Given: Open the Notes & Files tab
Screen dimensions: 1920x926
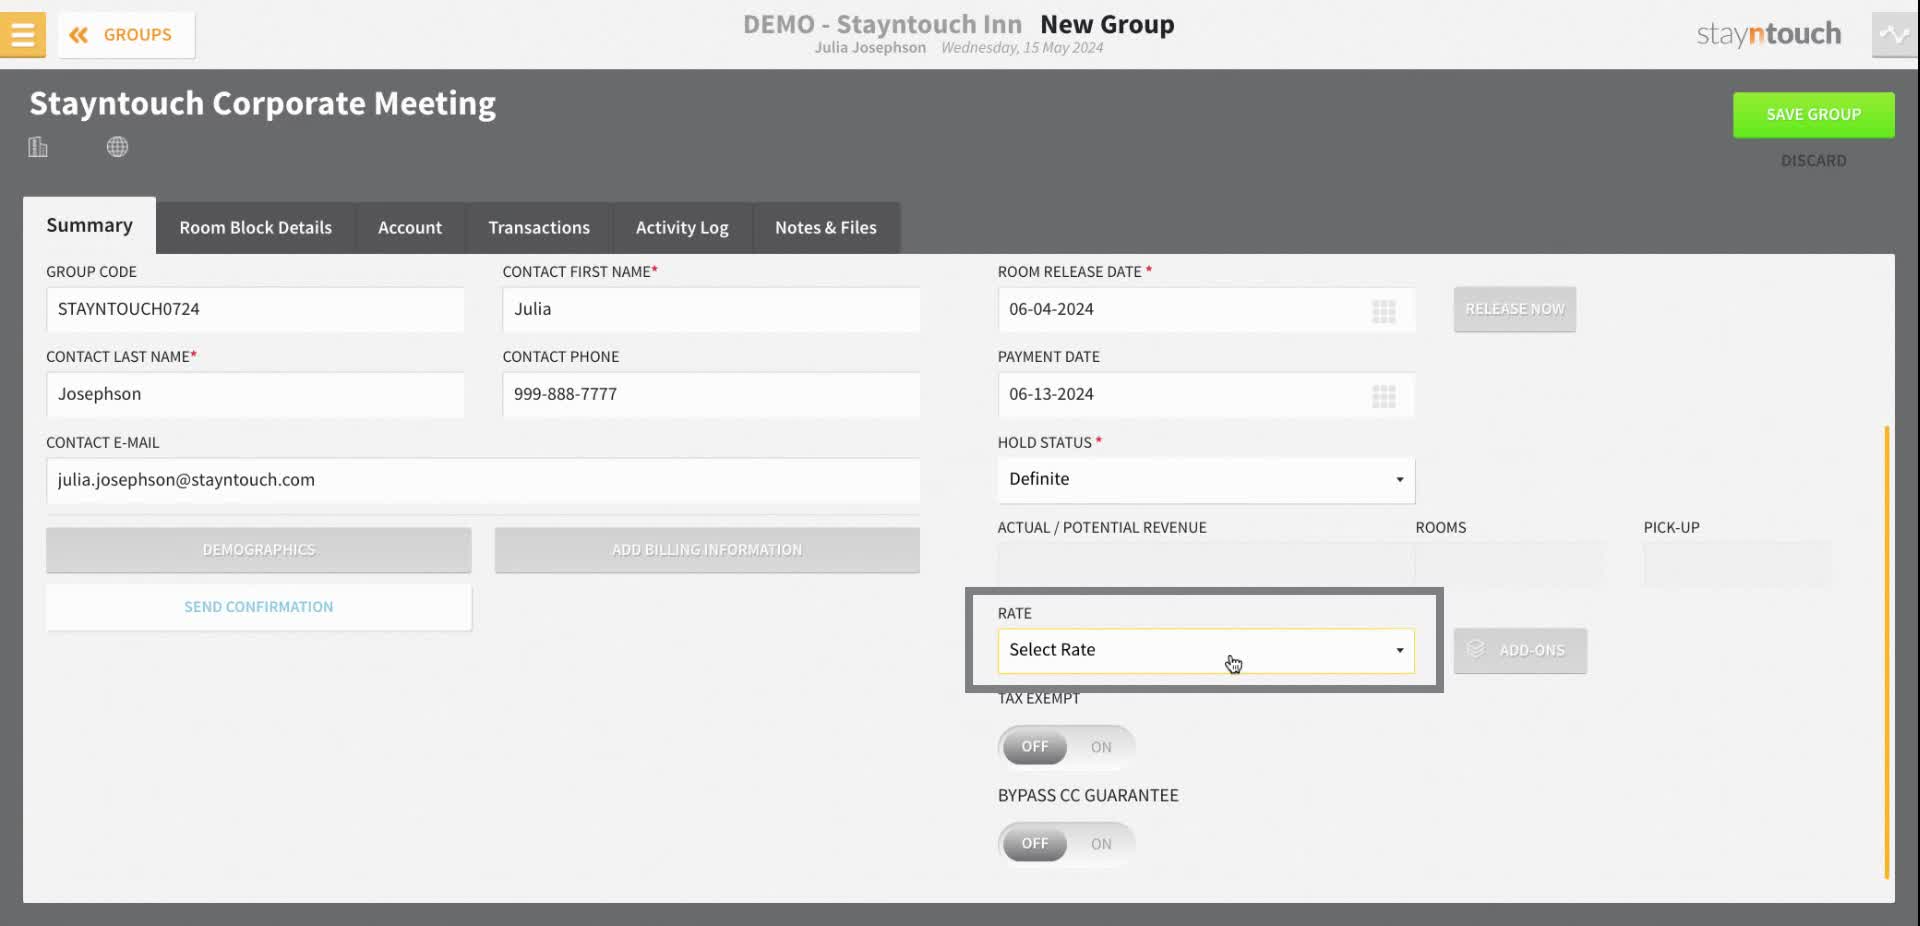Looking at the screenshot, I should pyautogui.click(x=826, y=228).
